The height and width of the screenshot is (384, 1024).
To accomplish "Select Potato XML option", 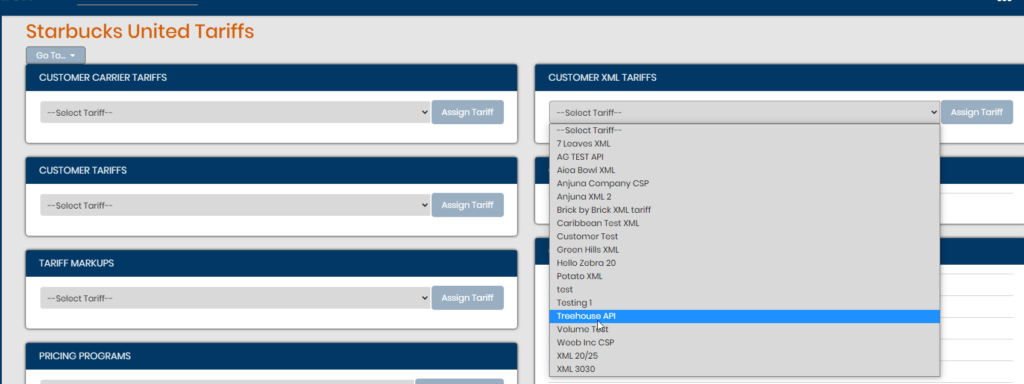I will pos(744,276).
